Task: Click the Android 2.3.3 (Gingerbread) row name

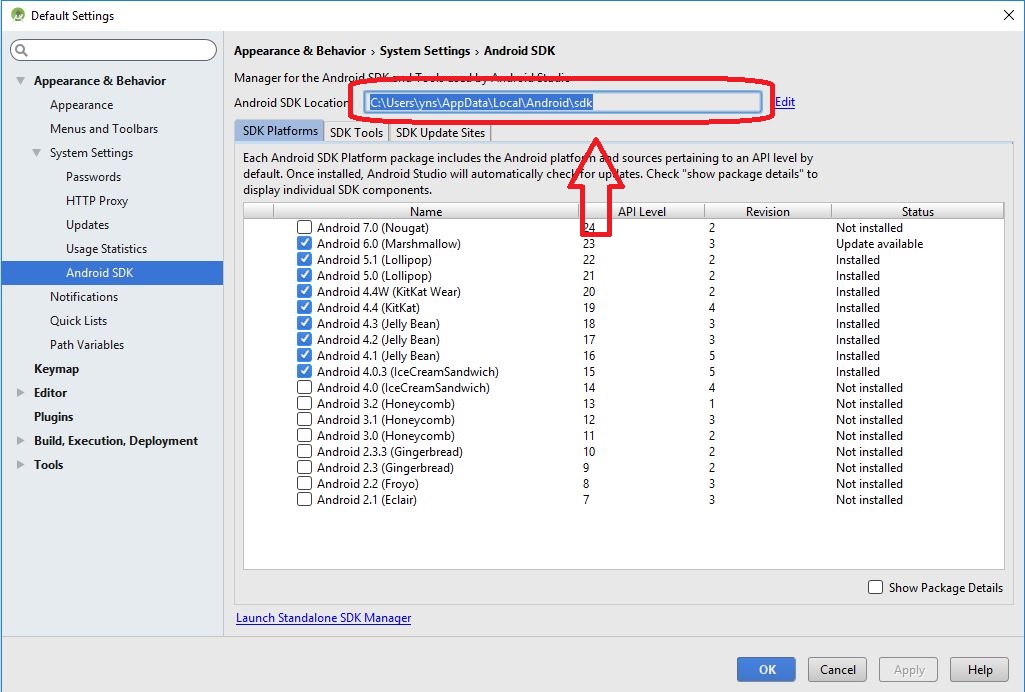Action: [x=390, y=452]
